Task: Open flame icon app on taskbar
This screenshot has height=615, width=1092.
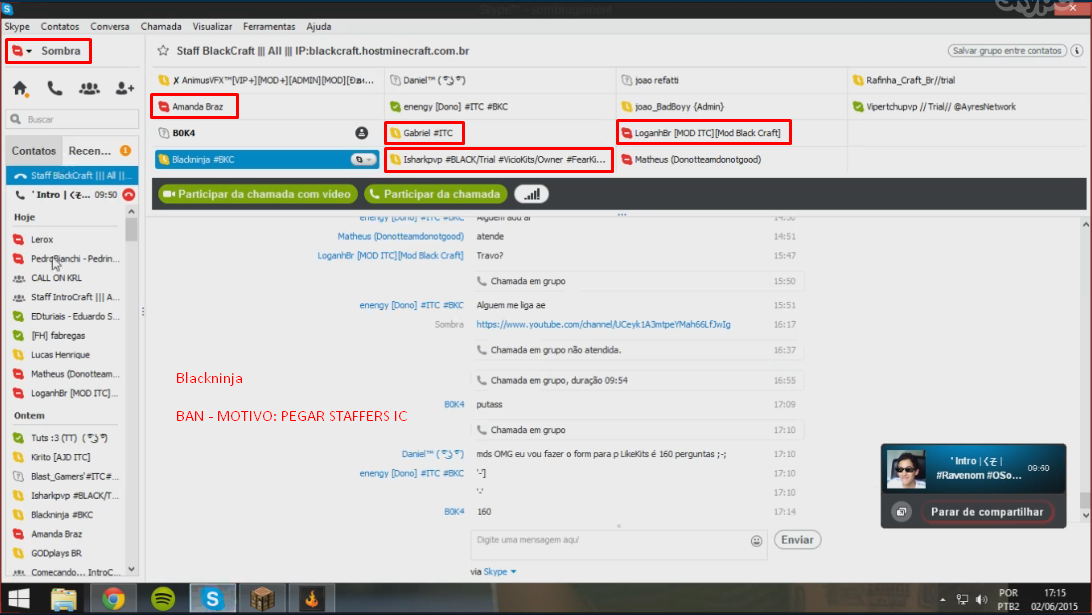Action: click(312, 599)
